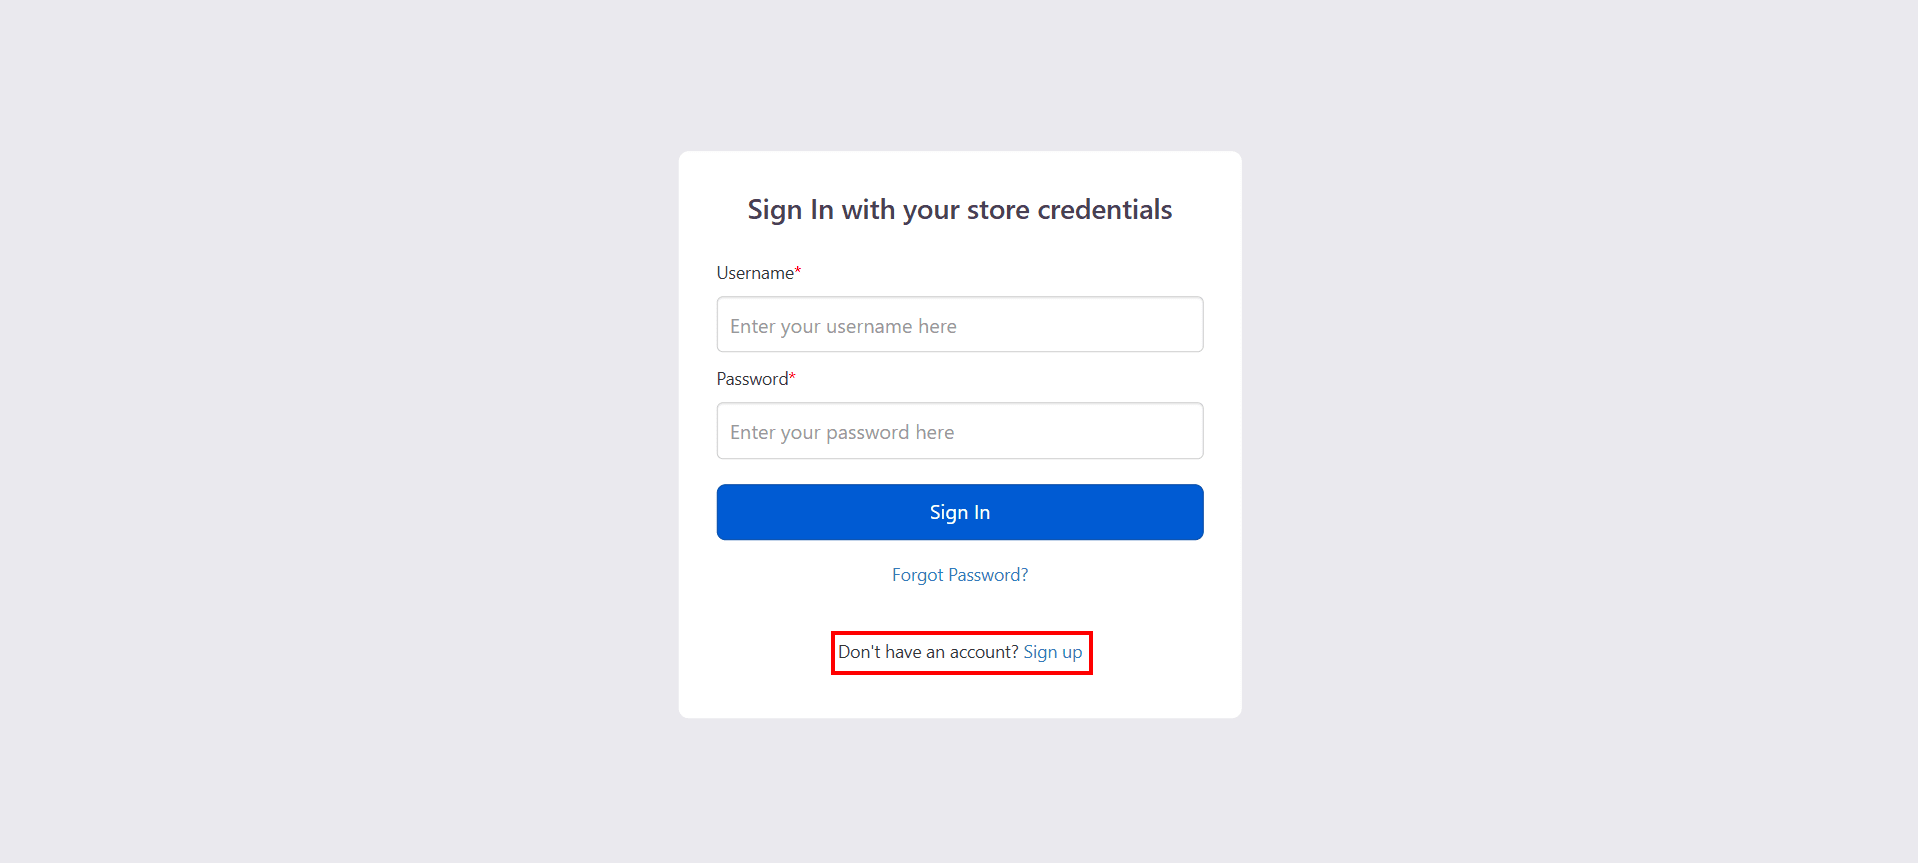Go to registration using Sign up
Image resolution: width=1918 pixels, height=863 pixels.
point(1052,651)
